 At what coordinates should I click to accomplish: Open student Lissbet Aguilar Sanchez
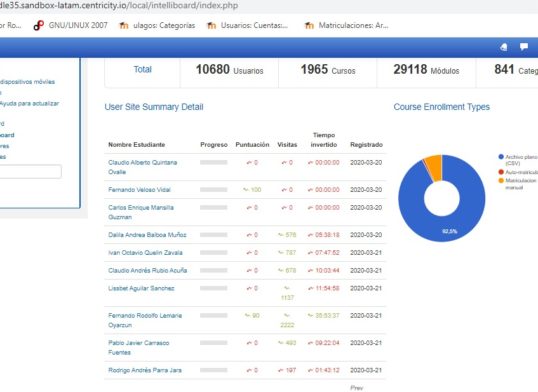click(x=141, y=288)
